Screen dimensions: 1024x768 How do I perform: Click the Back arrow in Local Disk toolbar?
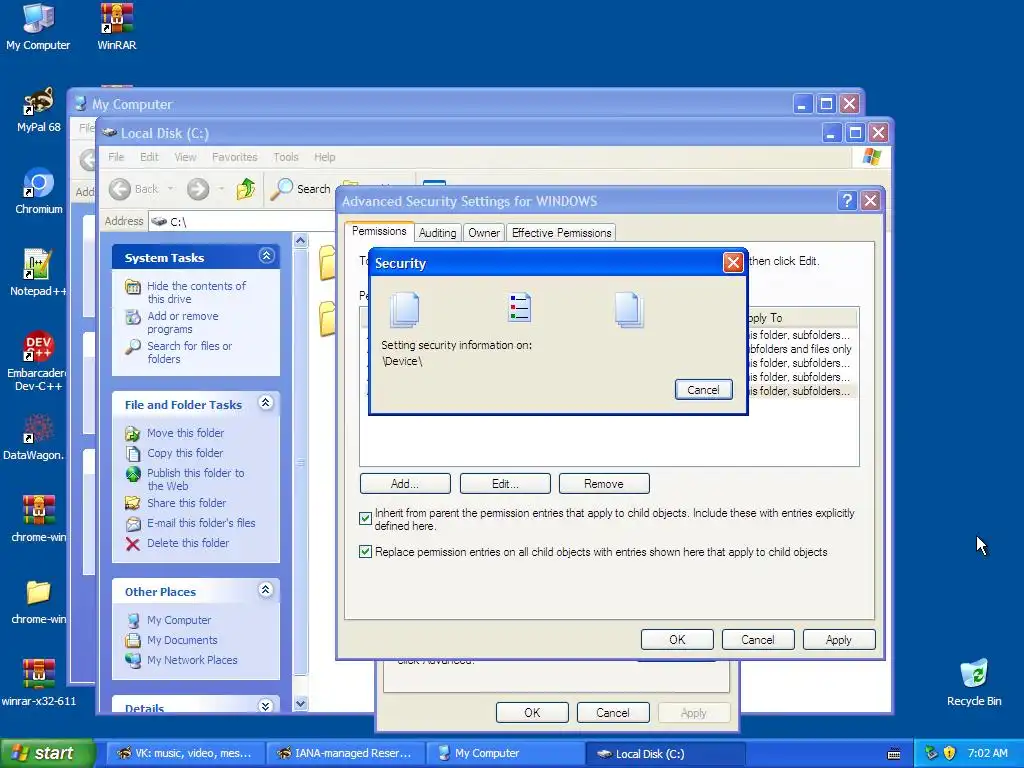(133, 189)
